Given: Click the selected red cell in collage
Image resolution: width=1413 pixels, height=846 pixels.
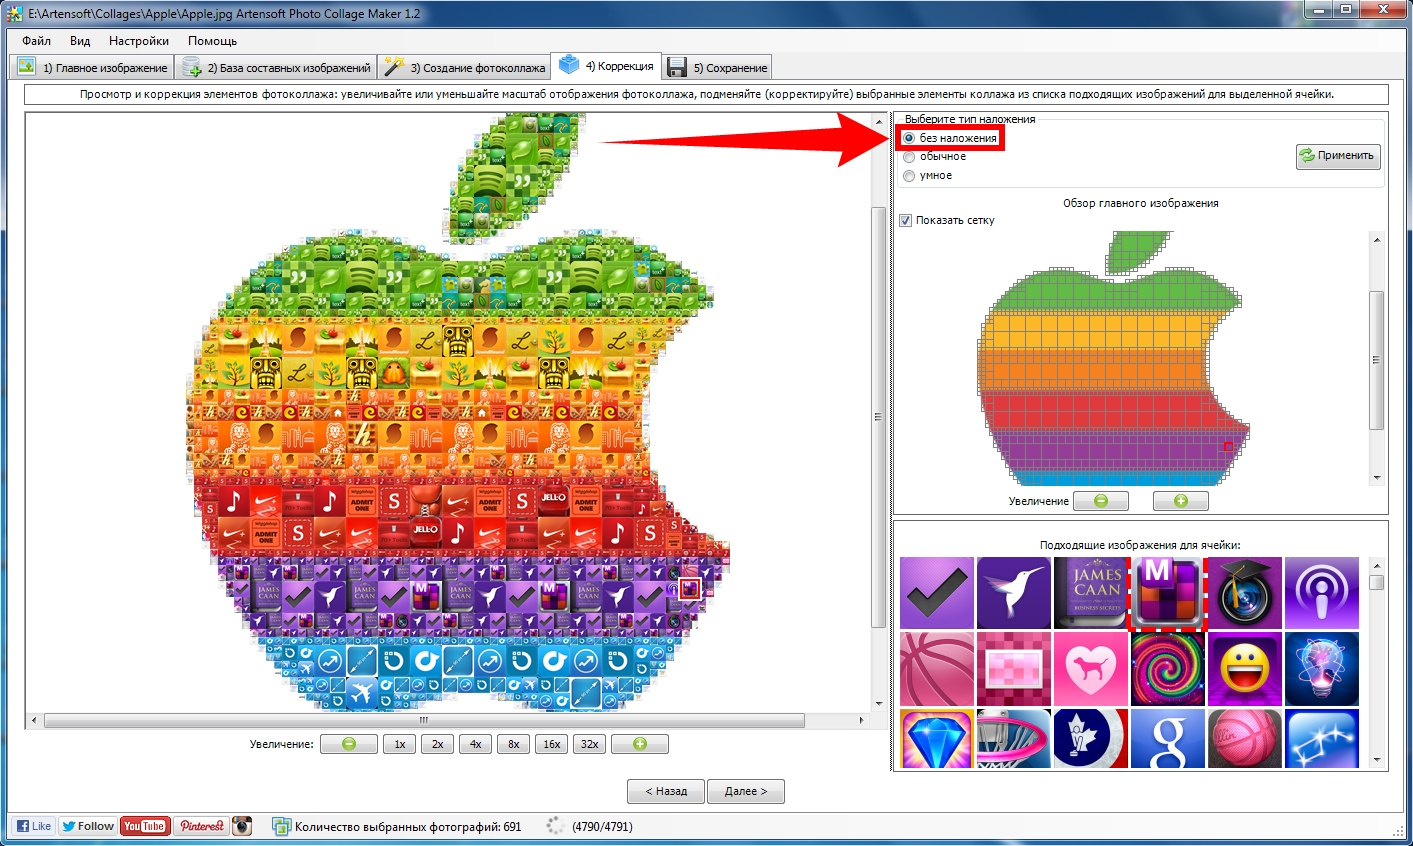Looking at the screenshot, I should pyautogui.click(x=689, y=589).
